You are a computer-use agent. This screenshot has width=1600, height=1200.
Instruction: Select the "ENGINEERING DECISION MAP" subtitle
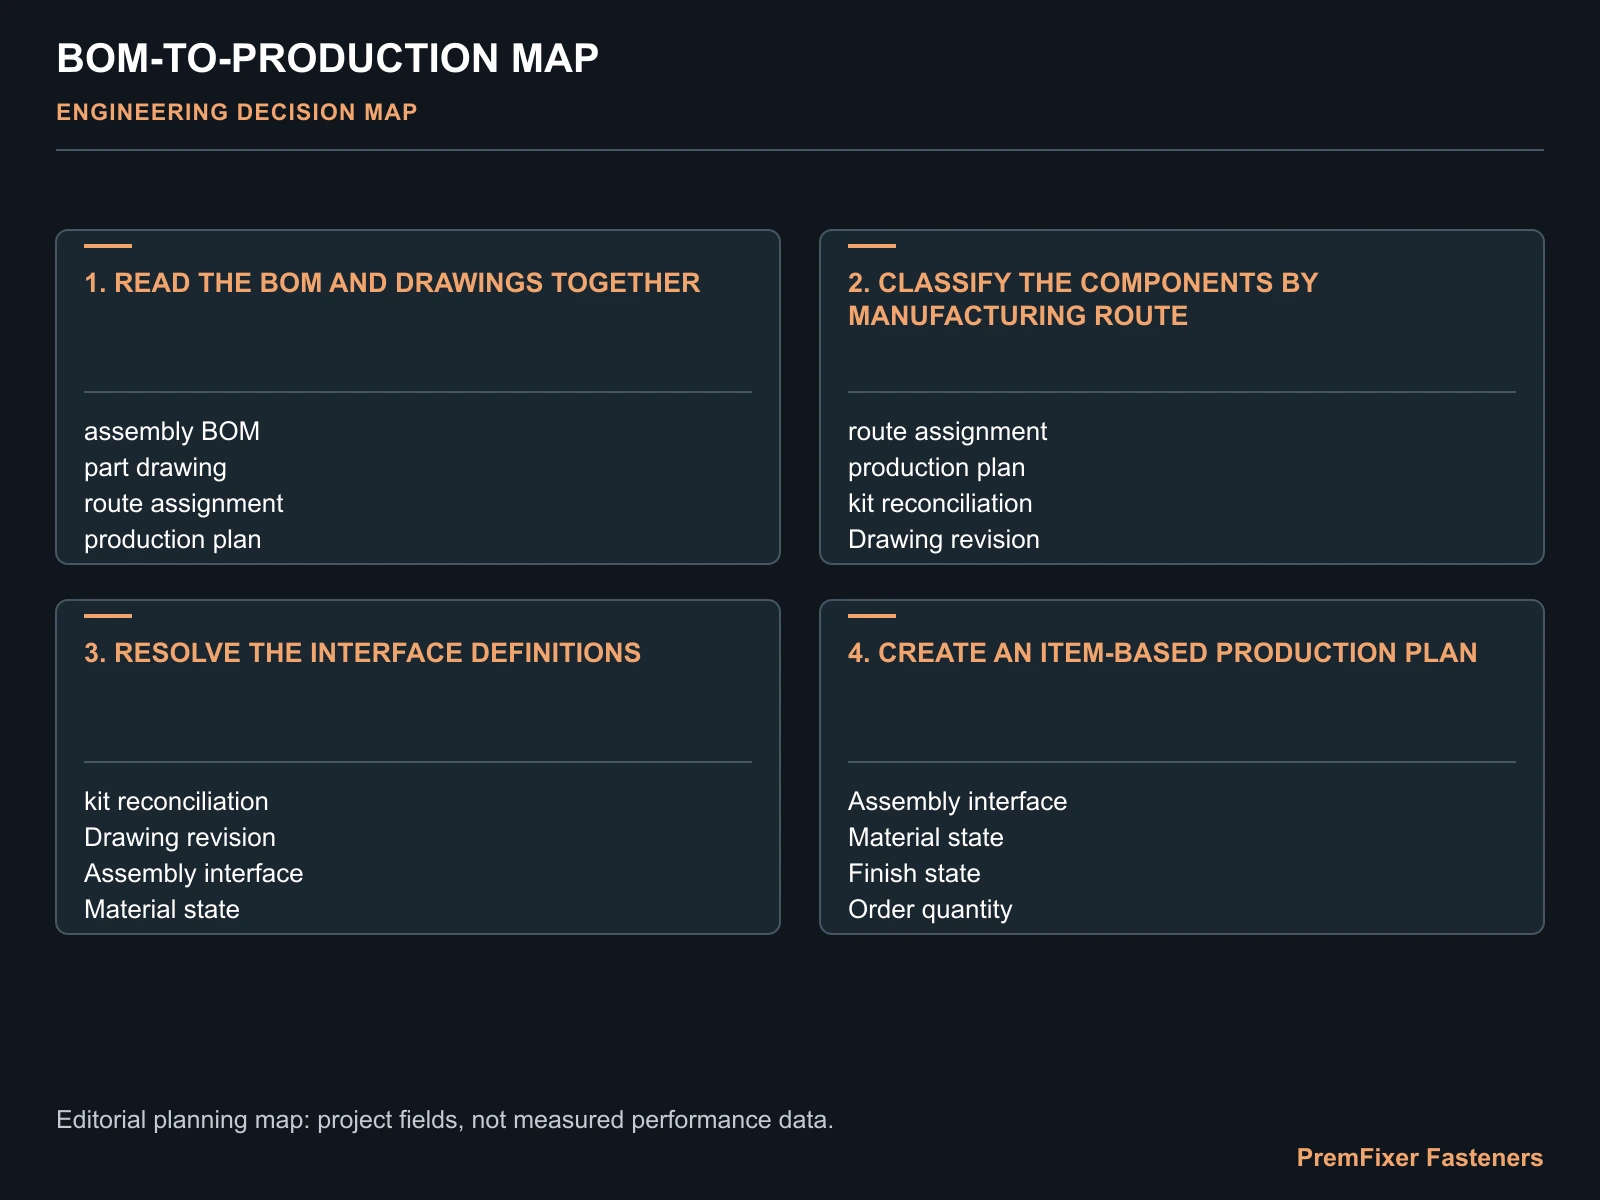[237, 112]
